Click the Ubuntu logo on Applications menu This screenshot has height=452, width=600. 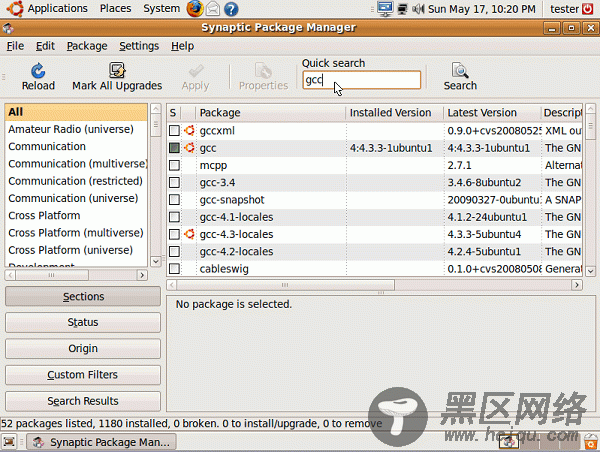tap(15, 8)
